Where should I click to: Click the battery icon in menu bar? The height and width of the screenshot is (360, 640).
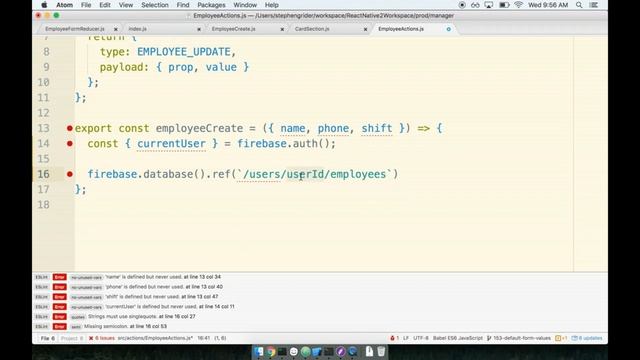(504, 5)
